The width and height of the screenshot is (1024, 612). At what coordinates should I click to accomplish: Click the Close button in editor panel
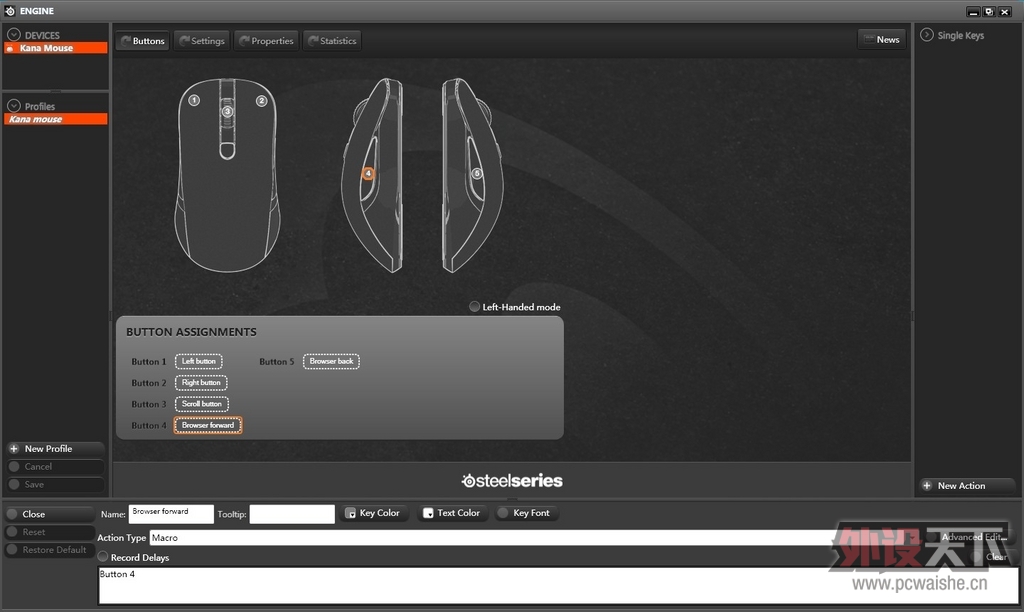50,514
